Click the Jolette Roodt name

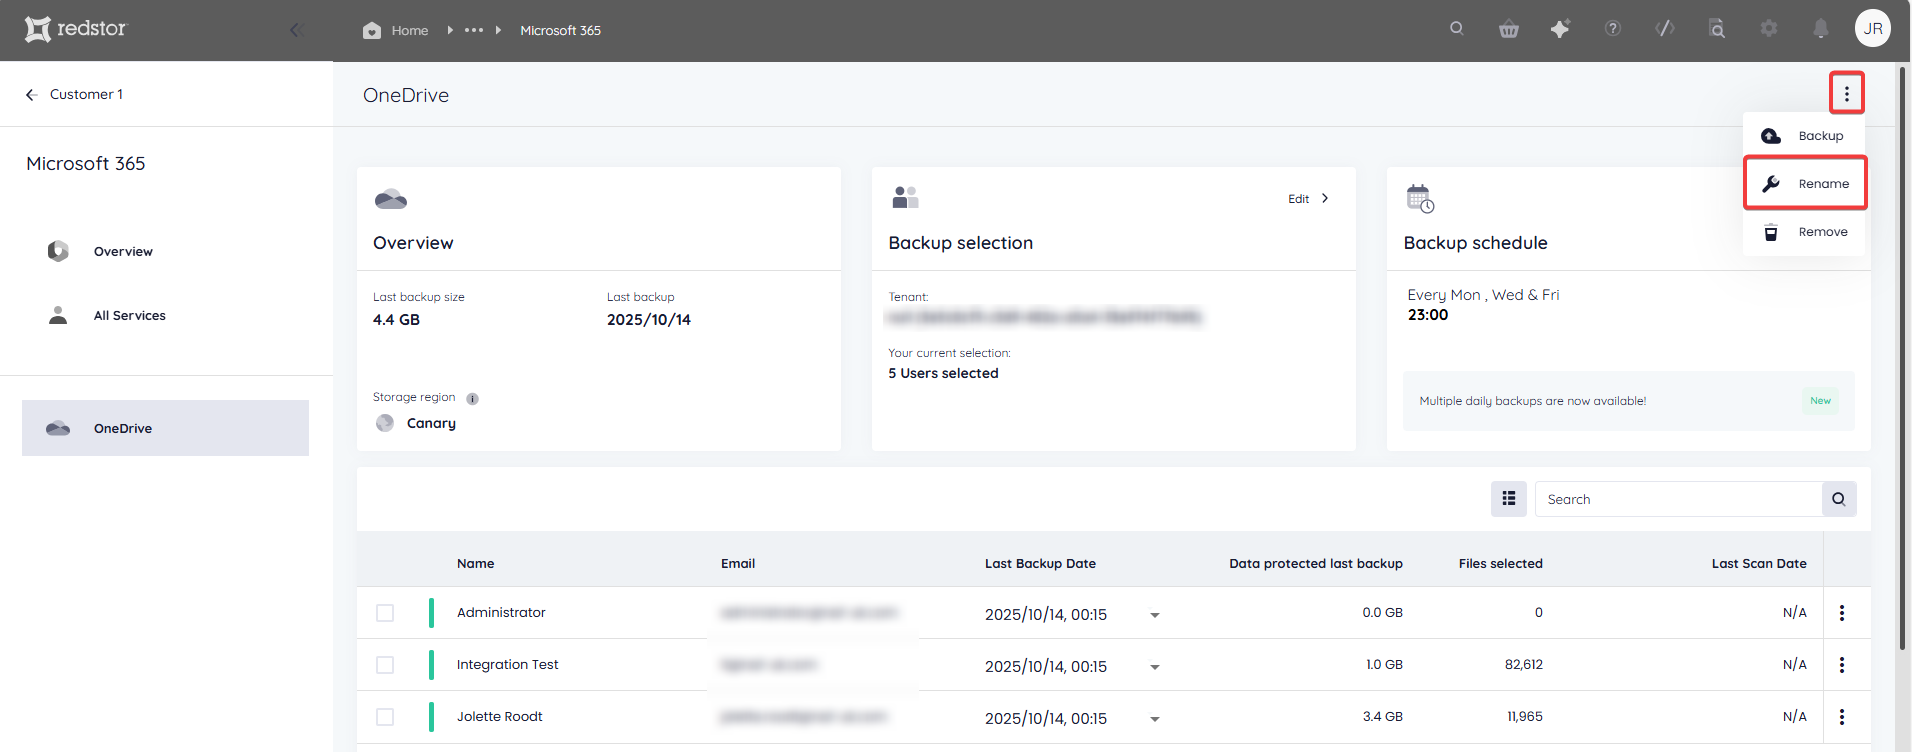[500, 717]
